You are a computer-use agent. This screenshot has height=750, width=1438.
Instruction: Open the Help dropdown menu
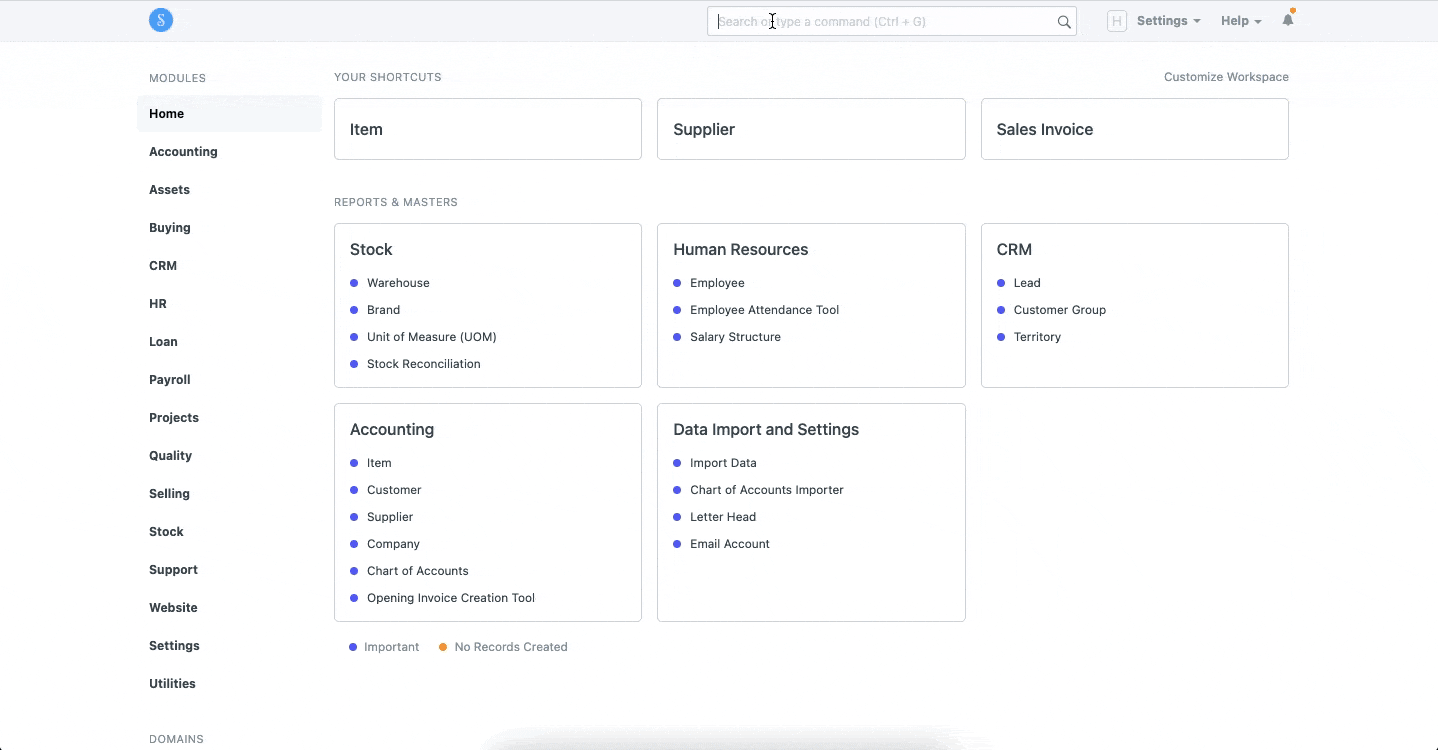(x=1240, y=21)
